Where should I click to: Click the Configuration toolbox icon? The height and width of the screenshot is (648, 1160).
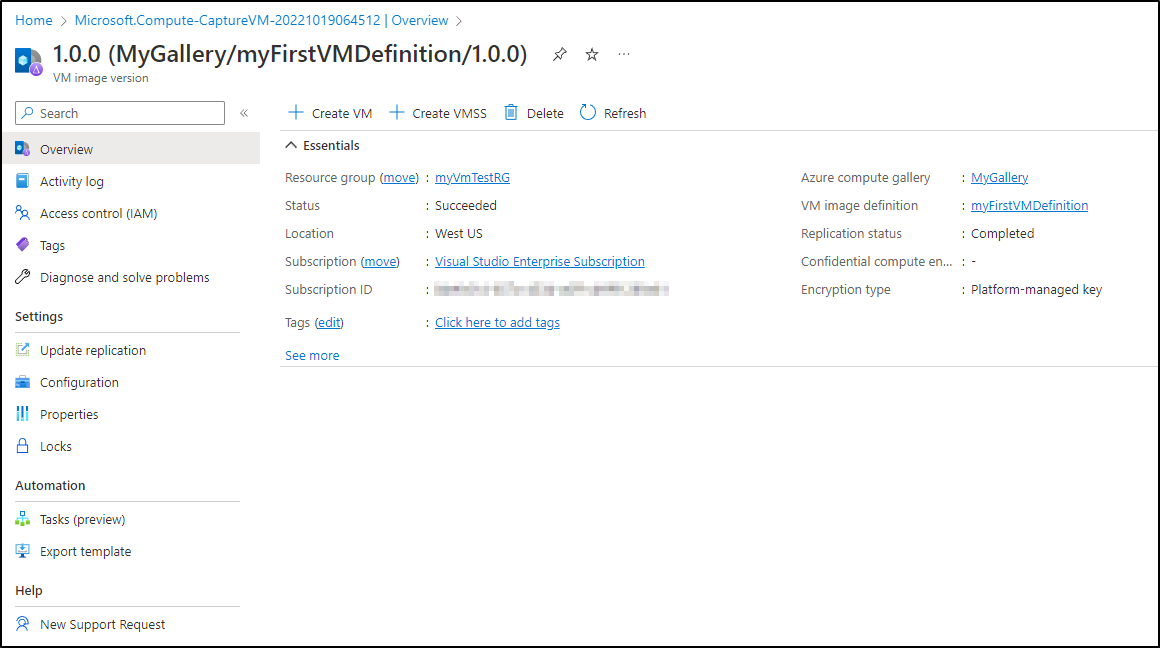(23, 382)
